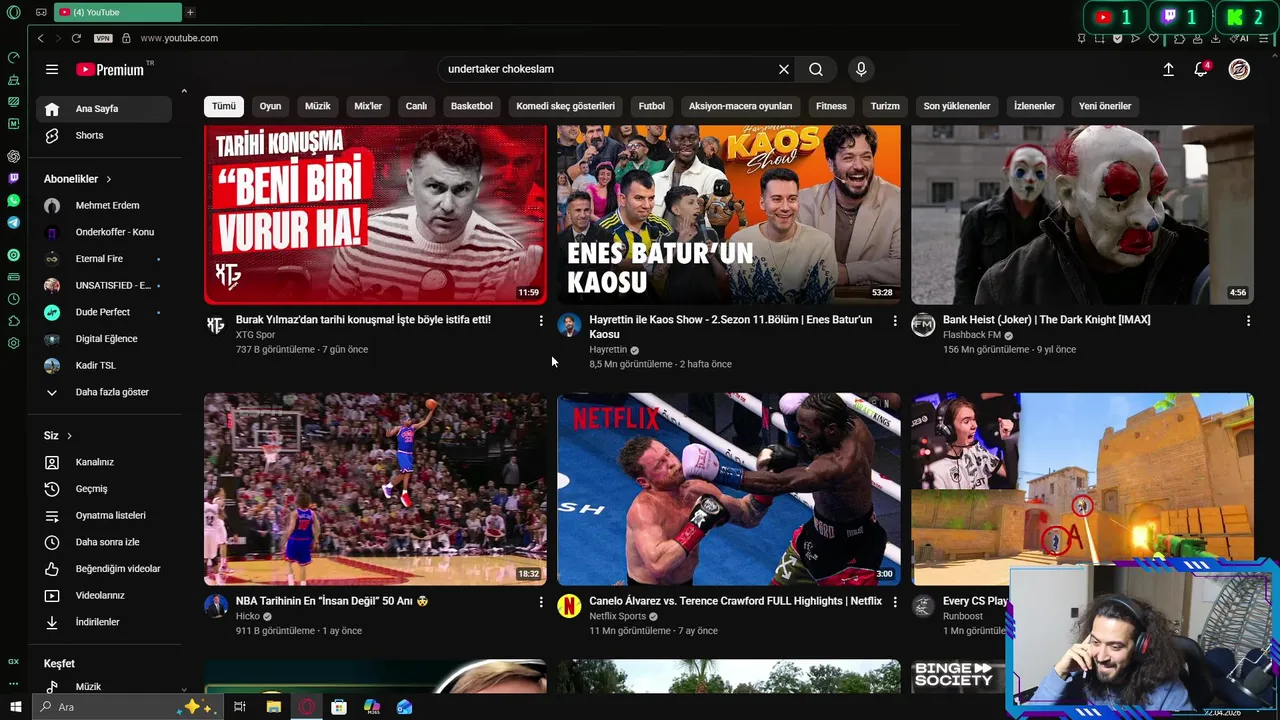Image resolution: width=1280 pixels, height=720 pixels.
Task: Expand the Siz section chevron
Action: pos(69,436)
